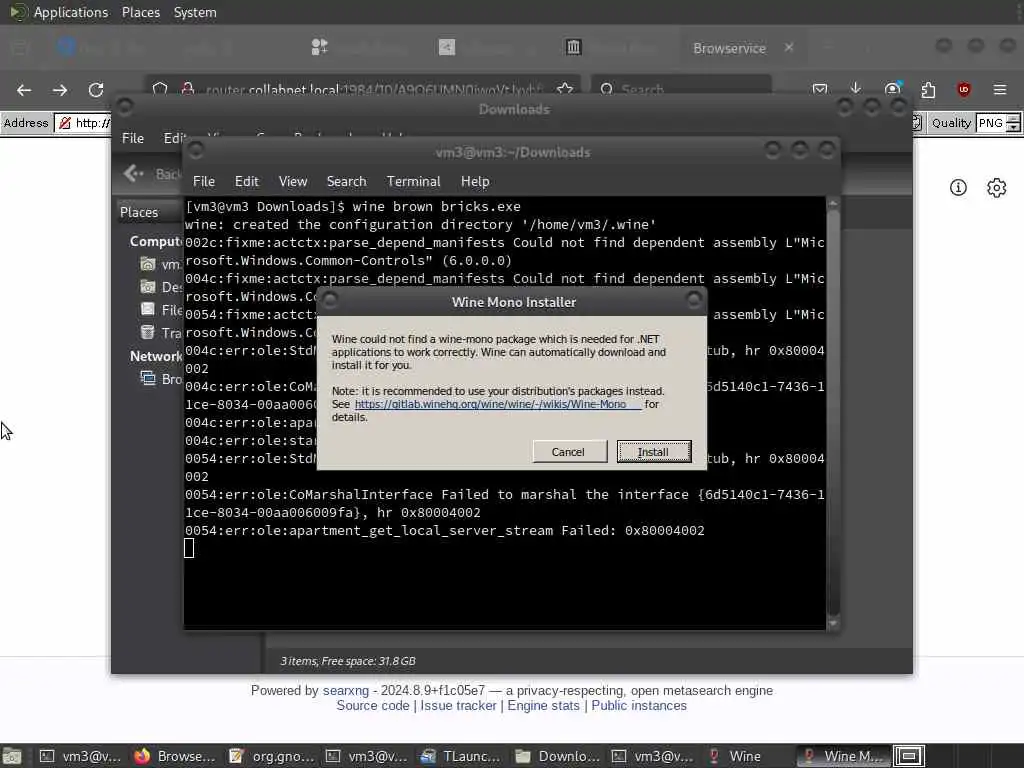The image size is (1024, 768).
Task: Open the Engine stats link
Action: pyautogui.click(x=543, y=706)
